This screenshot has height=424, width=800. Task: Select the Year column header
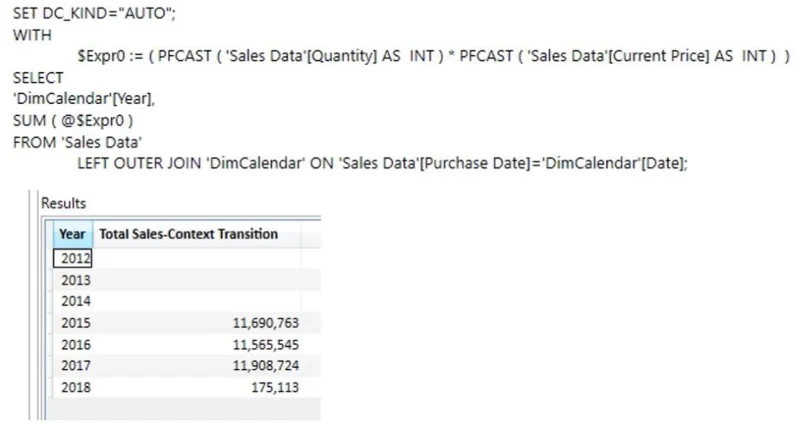(x=73, y=234)
